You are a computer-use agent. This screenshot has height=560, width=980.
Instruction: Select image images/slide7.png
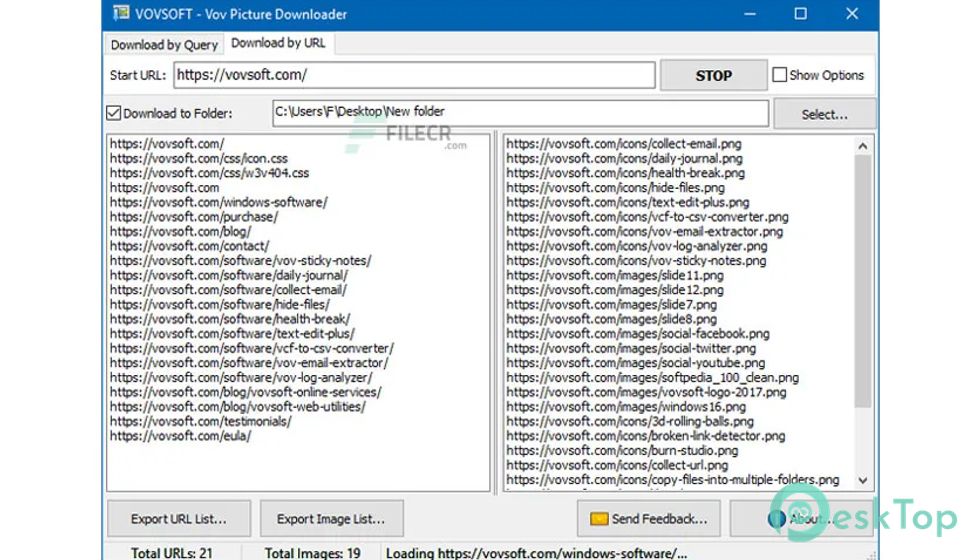tap(612, 304)
